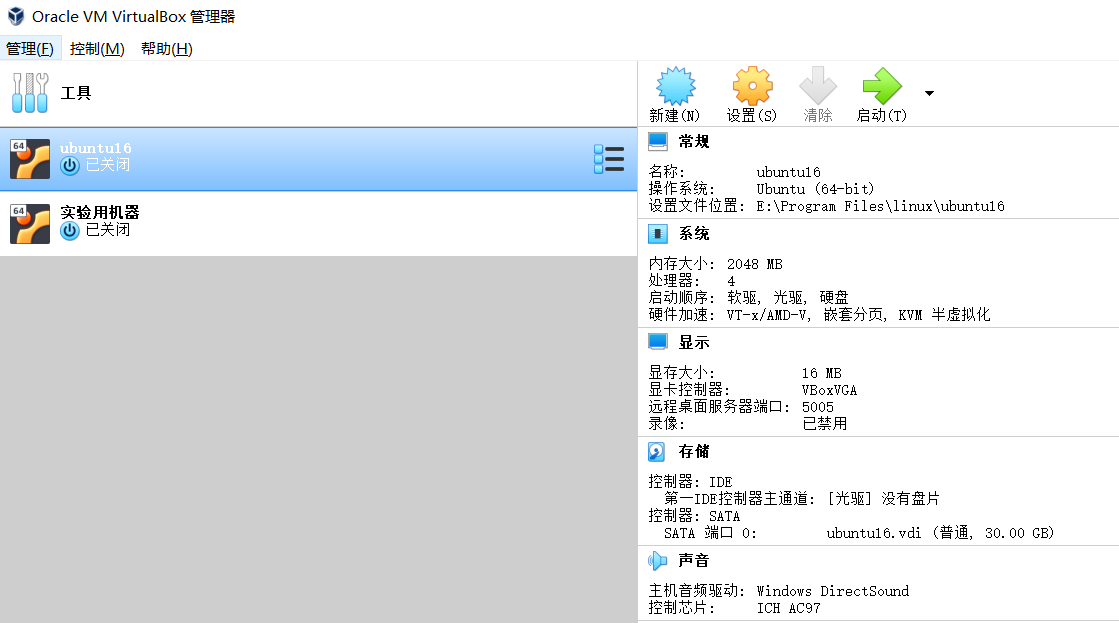Click the 控制器: IDE label
This screenshot has height=623, width=1119.
pyautogui.click(x=690, y=482)
